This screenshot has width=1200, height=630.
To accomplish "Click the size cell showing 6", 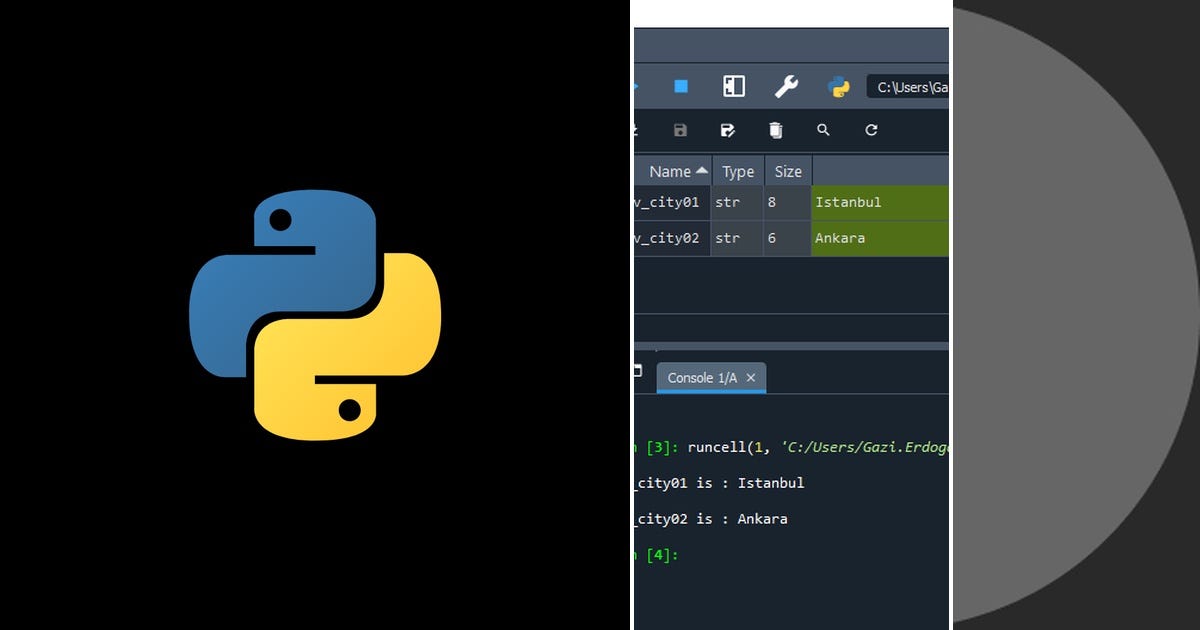I will click(787, 238).
